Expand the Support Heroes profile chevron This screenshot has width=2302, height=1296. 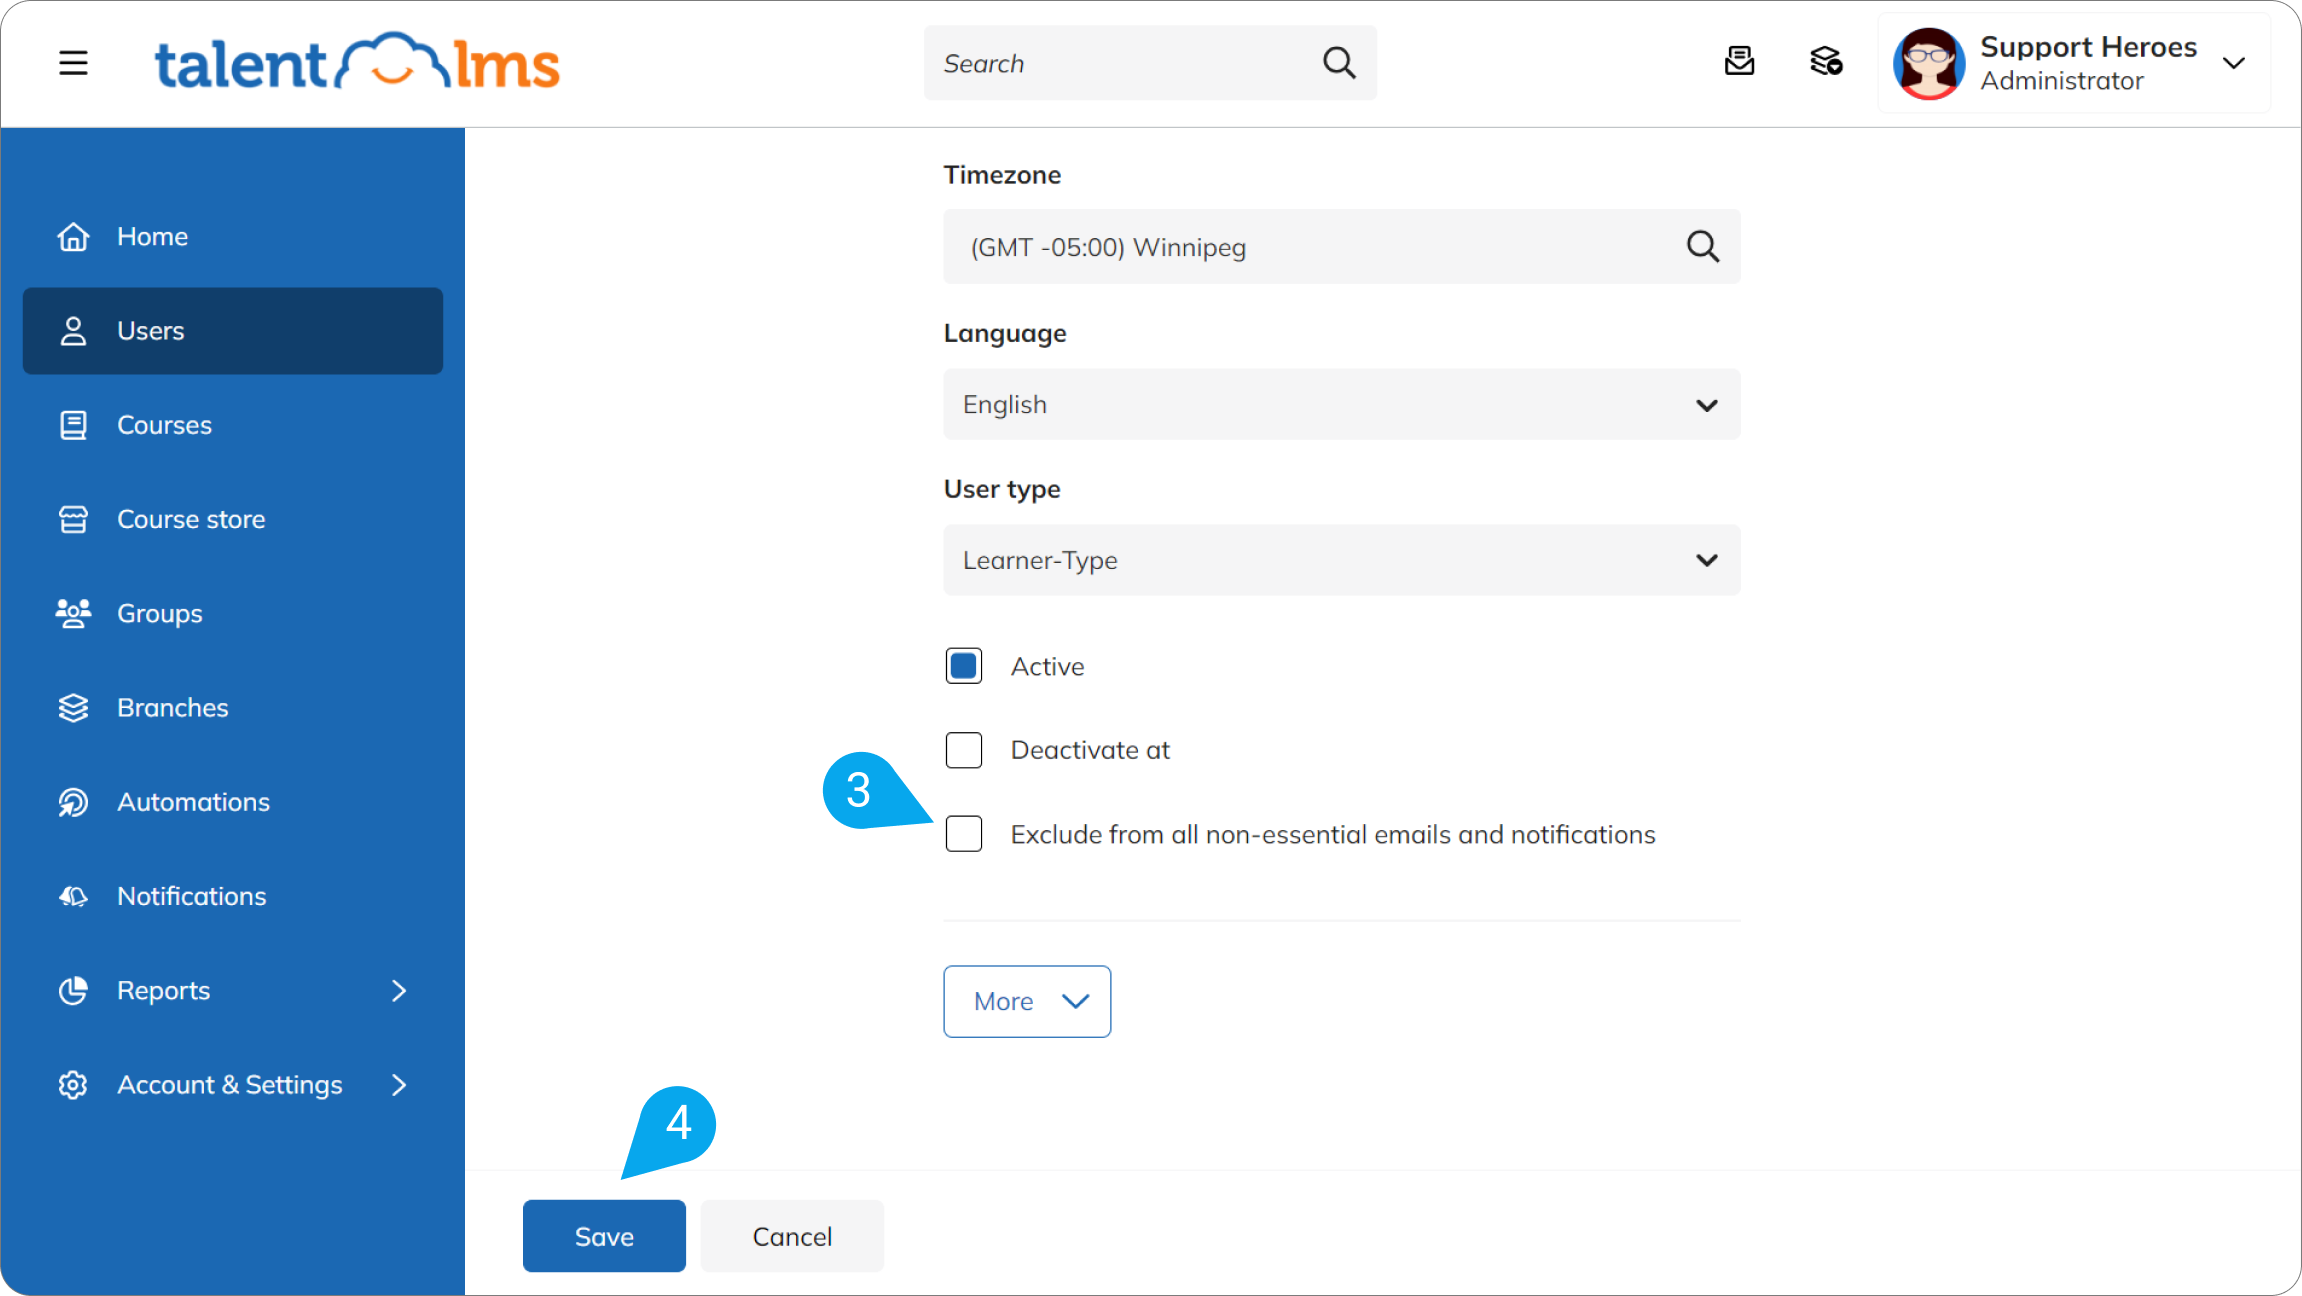coord(2233,63)
